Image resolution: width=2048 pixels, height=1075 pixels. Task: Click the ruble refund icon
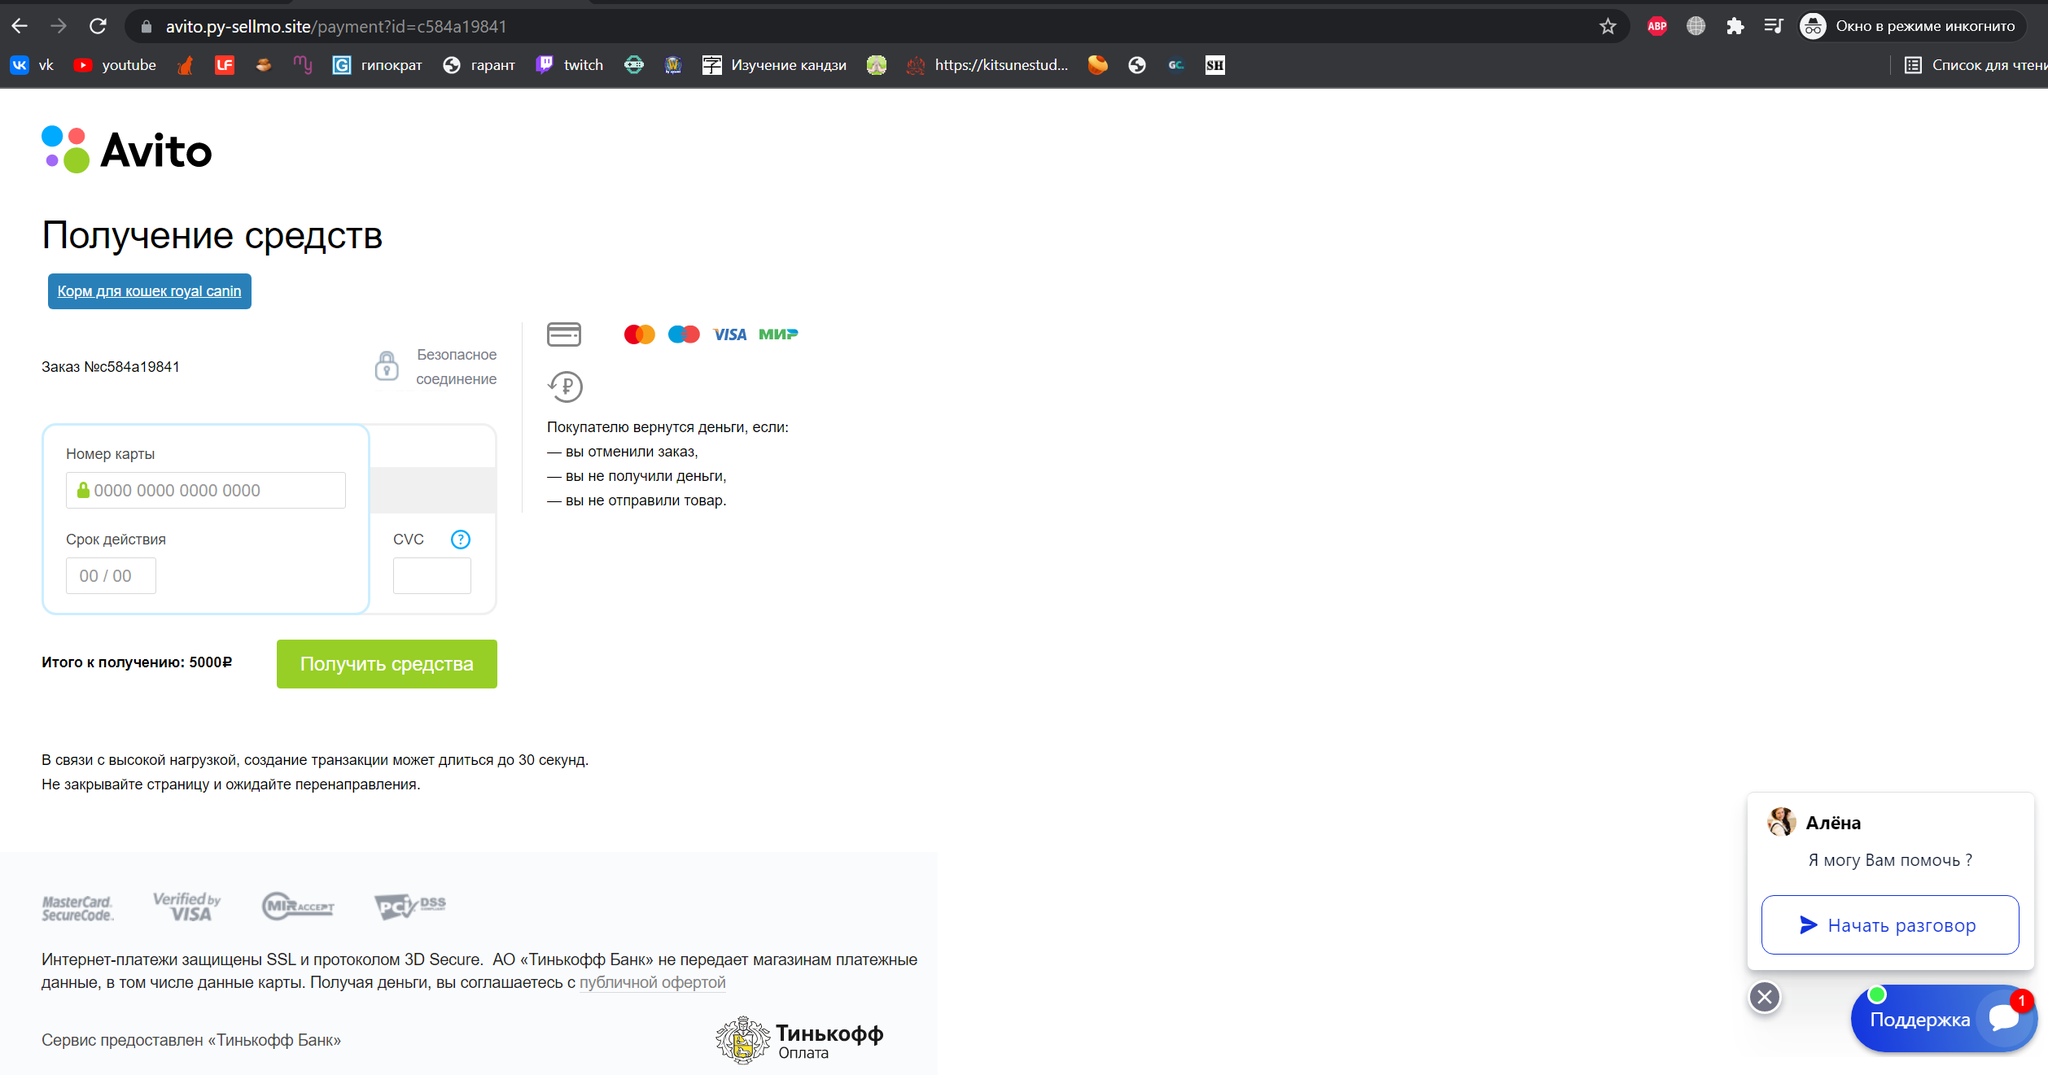(x=565, y=386)
